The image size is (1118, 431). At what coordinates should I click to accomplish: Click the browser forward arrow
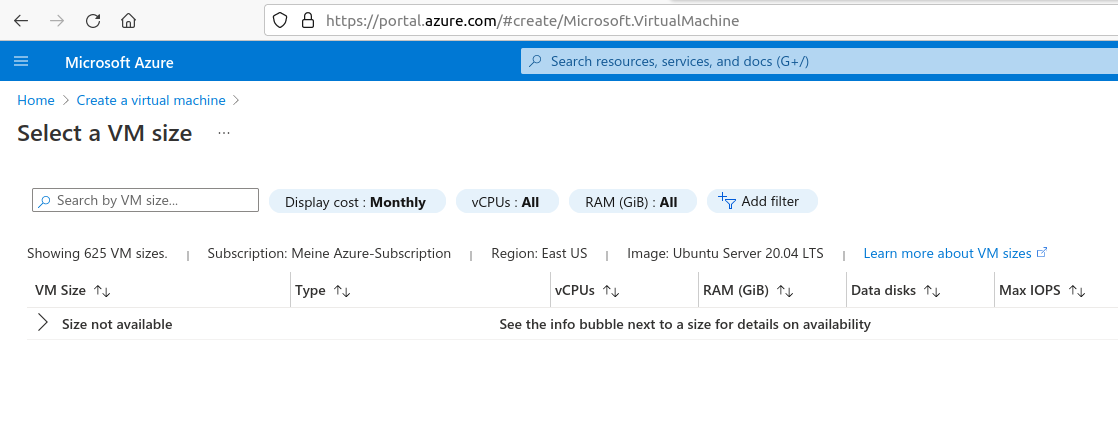click(57, 21)
